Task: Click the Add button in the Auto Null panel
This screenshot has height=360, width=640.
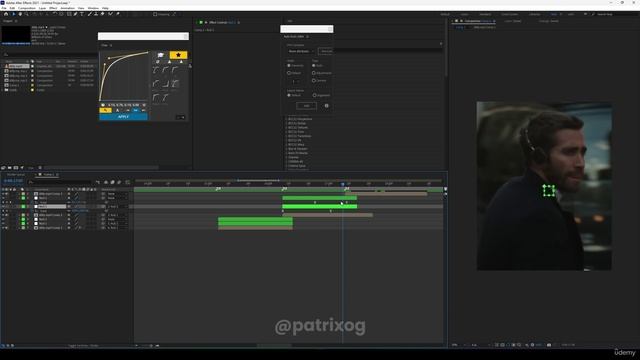Action: click(307, 106)
